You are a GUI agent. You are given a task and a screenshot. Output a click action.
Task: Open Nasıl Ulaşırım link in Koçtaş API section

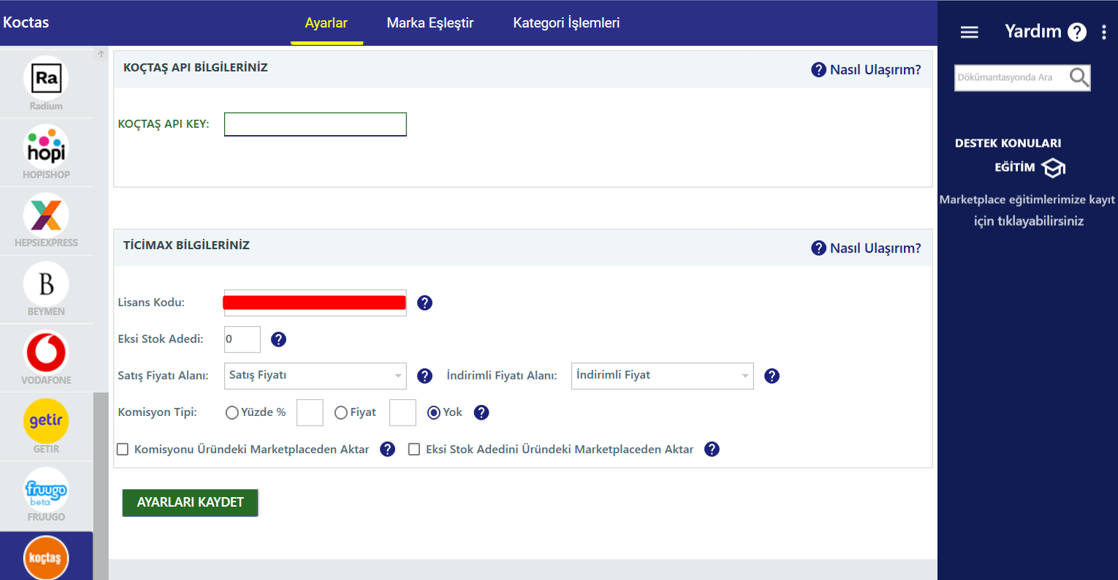tap(866, 70)
